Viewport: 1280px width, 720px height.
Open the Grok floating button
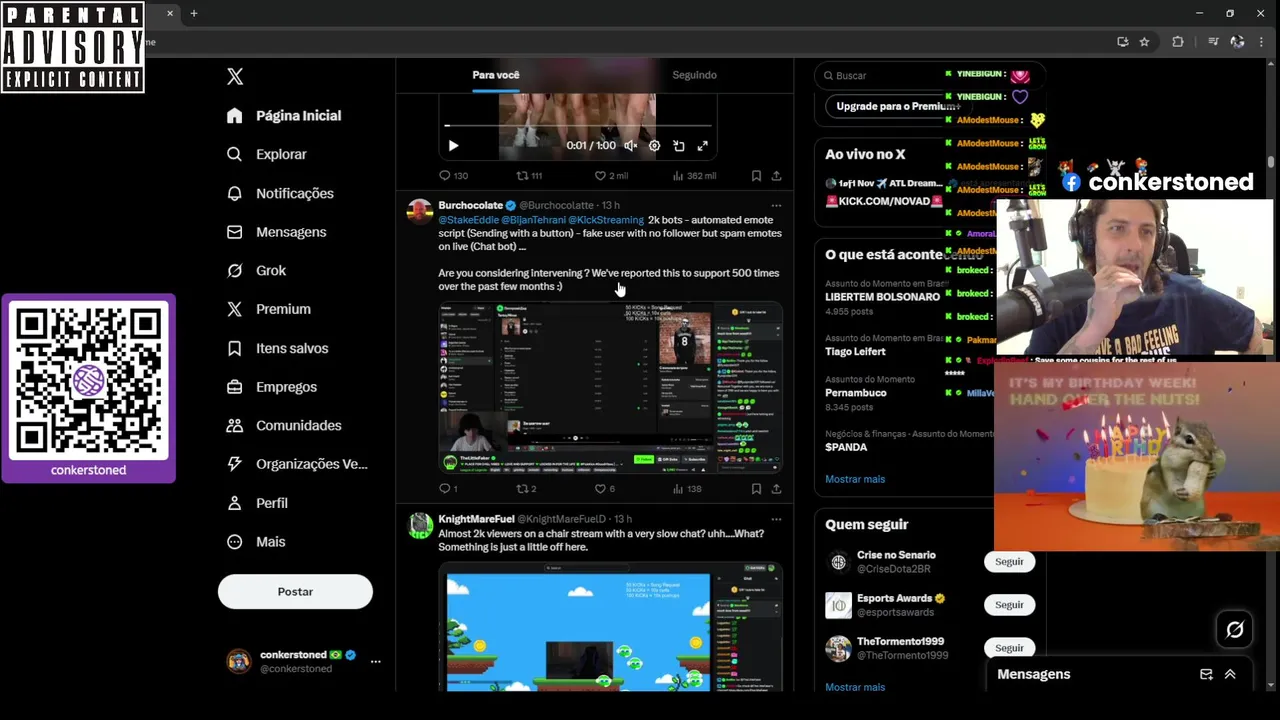tap(1235, 629)
